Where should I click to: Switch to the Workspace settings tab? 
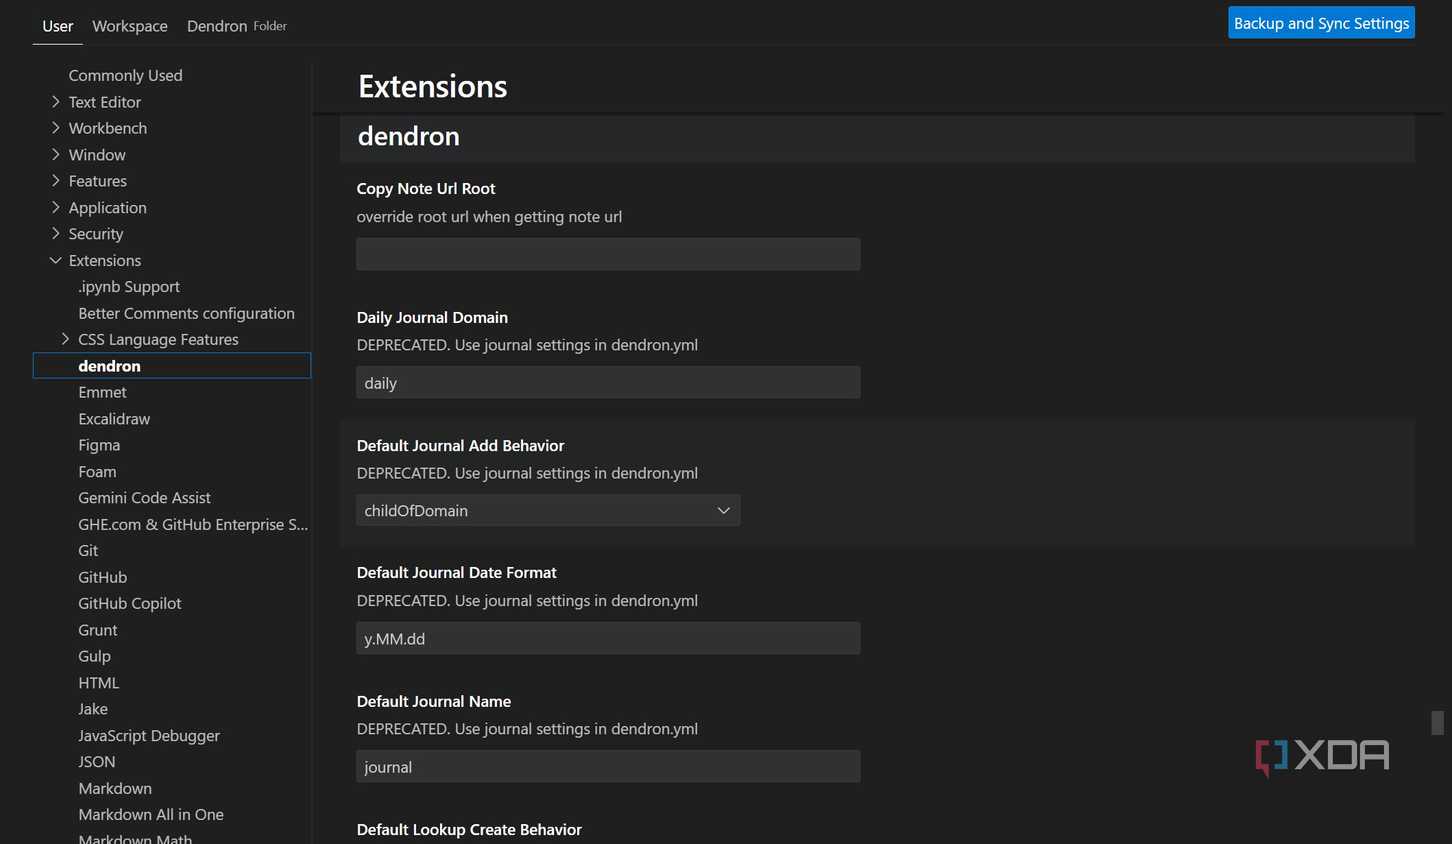coord(130,26)
